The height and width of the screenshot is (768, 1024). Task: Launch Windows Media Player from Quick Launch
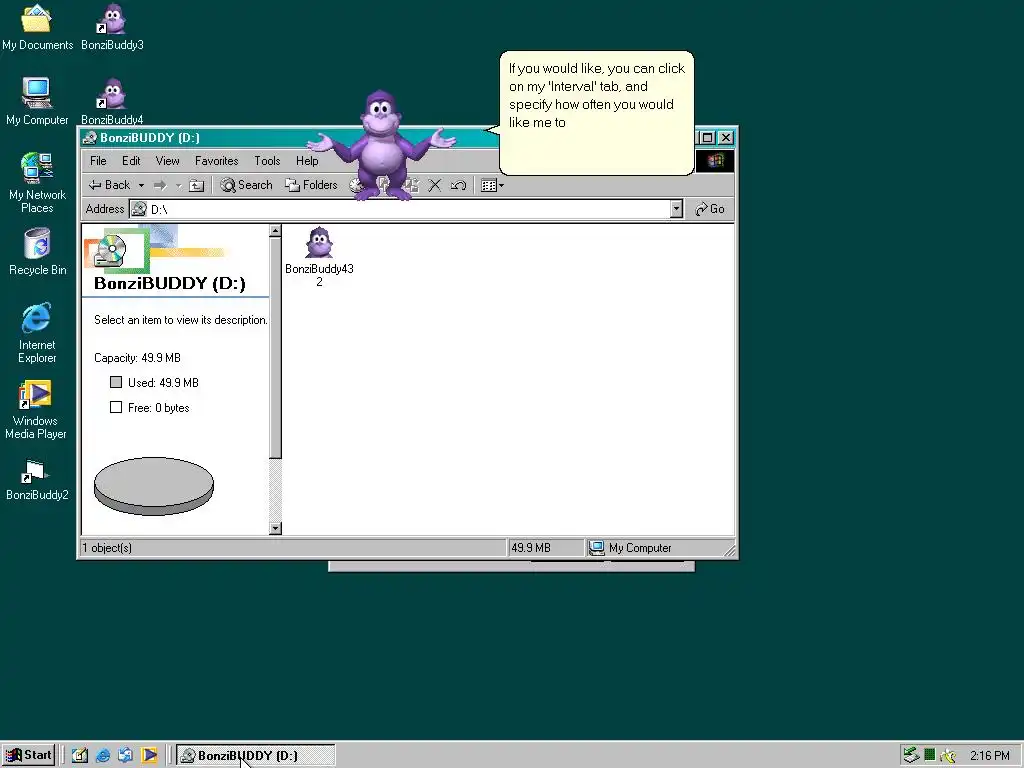click(x=149, y=756)
